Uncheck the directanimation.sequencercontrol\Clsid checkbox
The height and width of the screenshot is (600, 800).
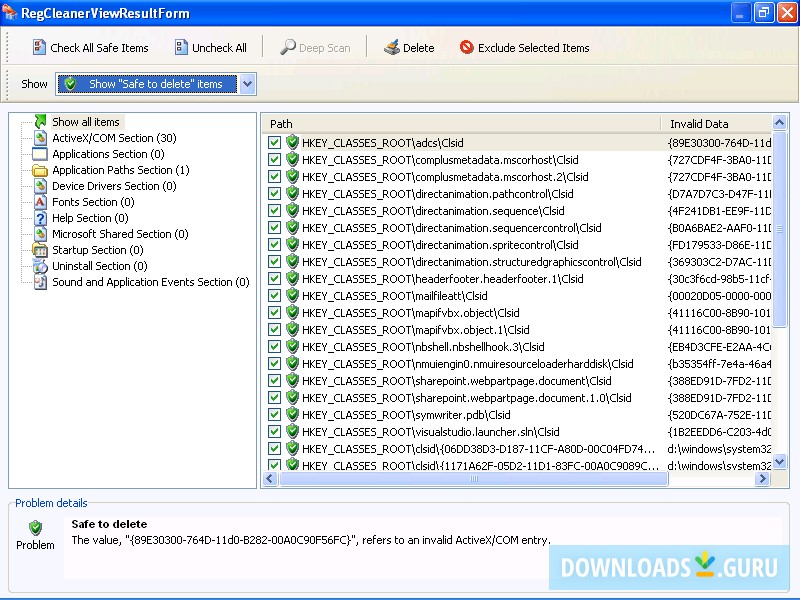point(274,228)
